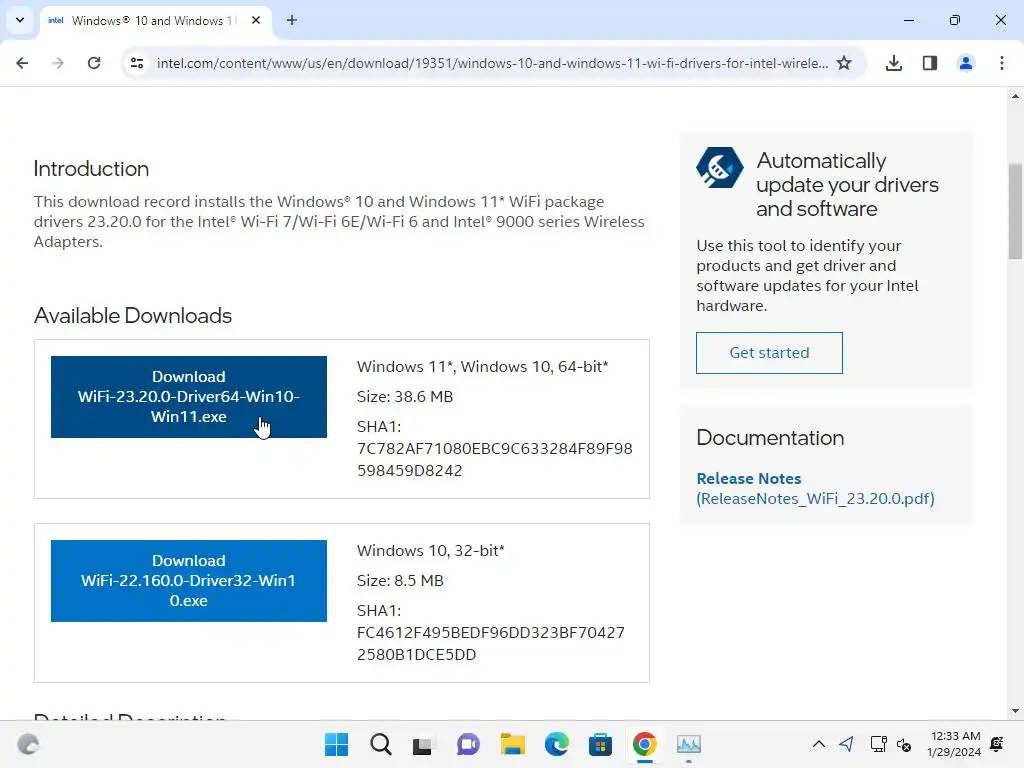Toggle Chrome side panel

coord(930,63)
